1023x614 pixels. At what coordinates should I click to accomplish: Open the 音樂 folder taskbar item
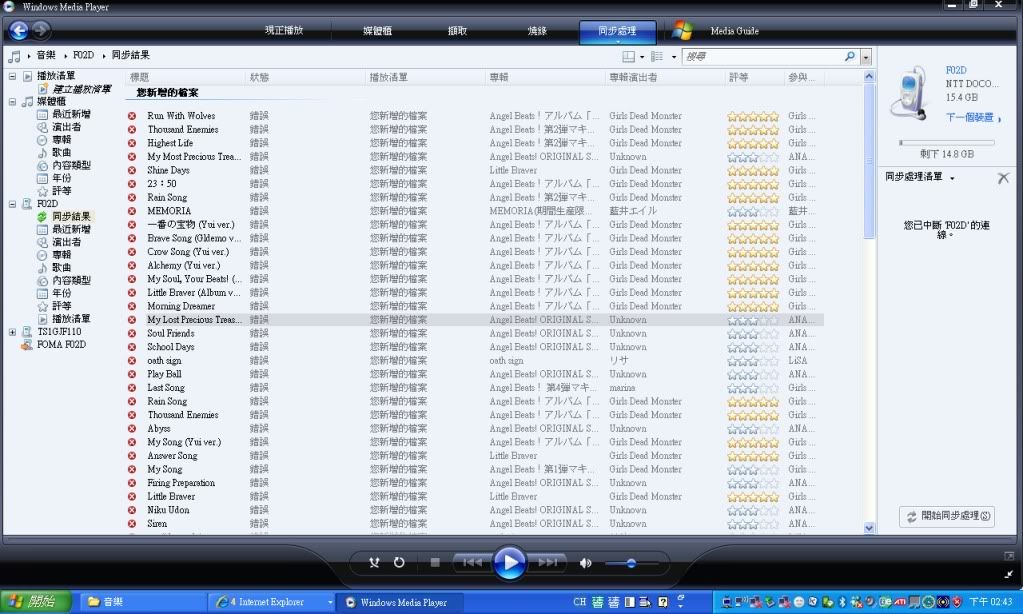pos(144,602)
